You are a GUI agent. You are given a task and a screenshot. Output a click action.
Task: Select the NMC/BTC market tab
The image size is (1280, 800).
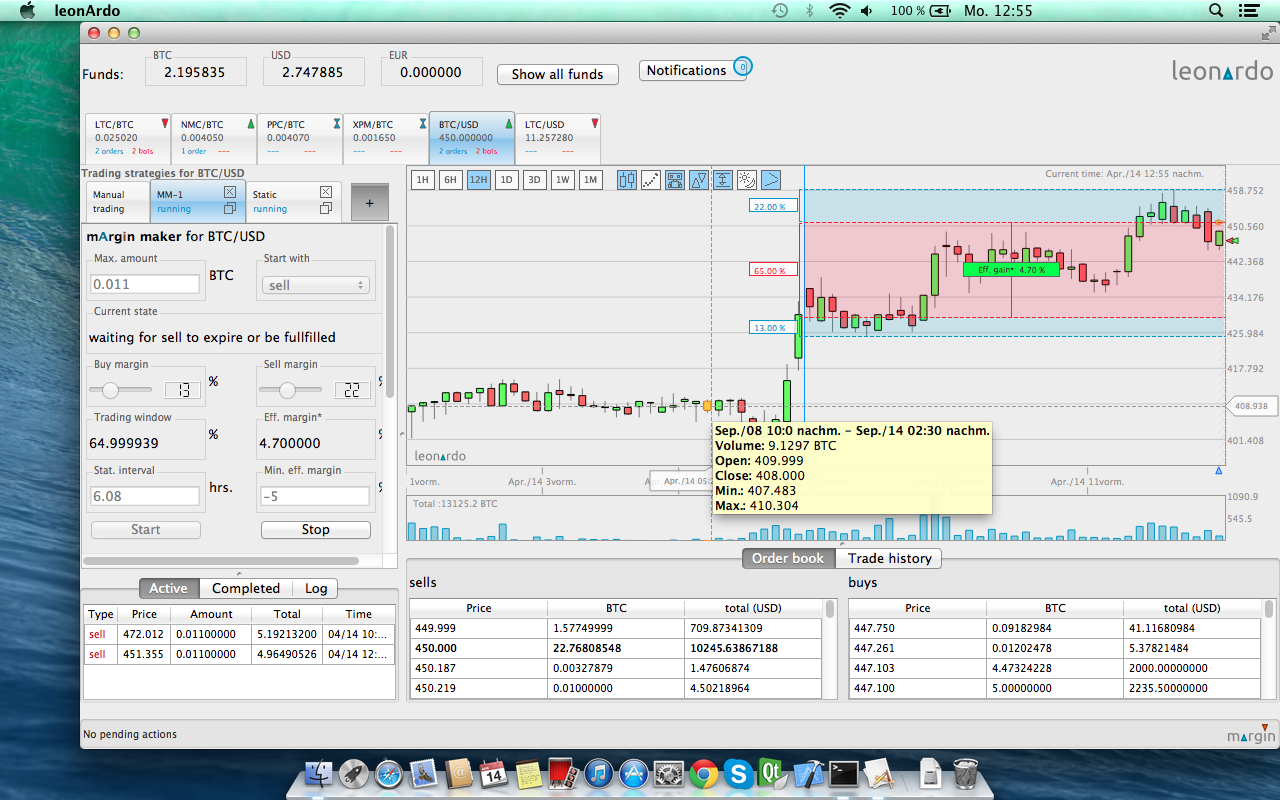click(215, 138)
